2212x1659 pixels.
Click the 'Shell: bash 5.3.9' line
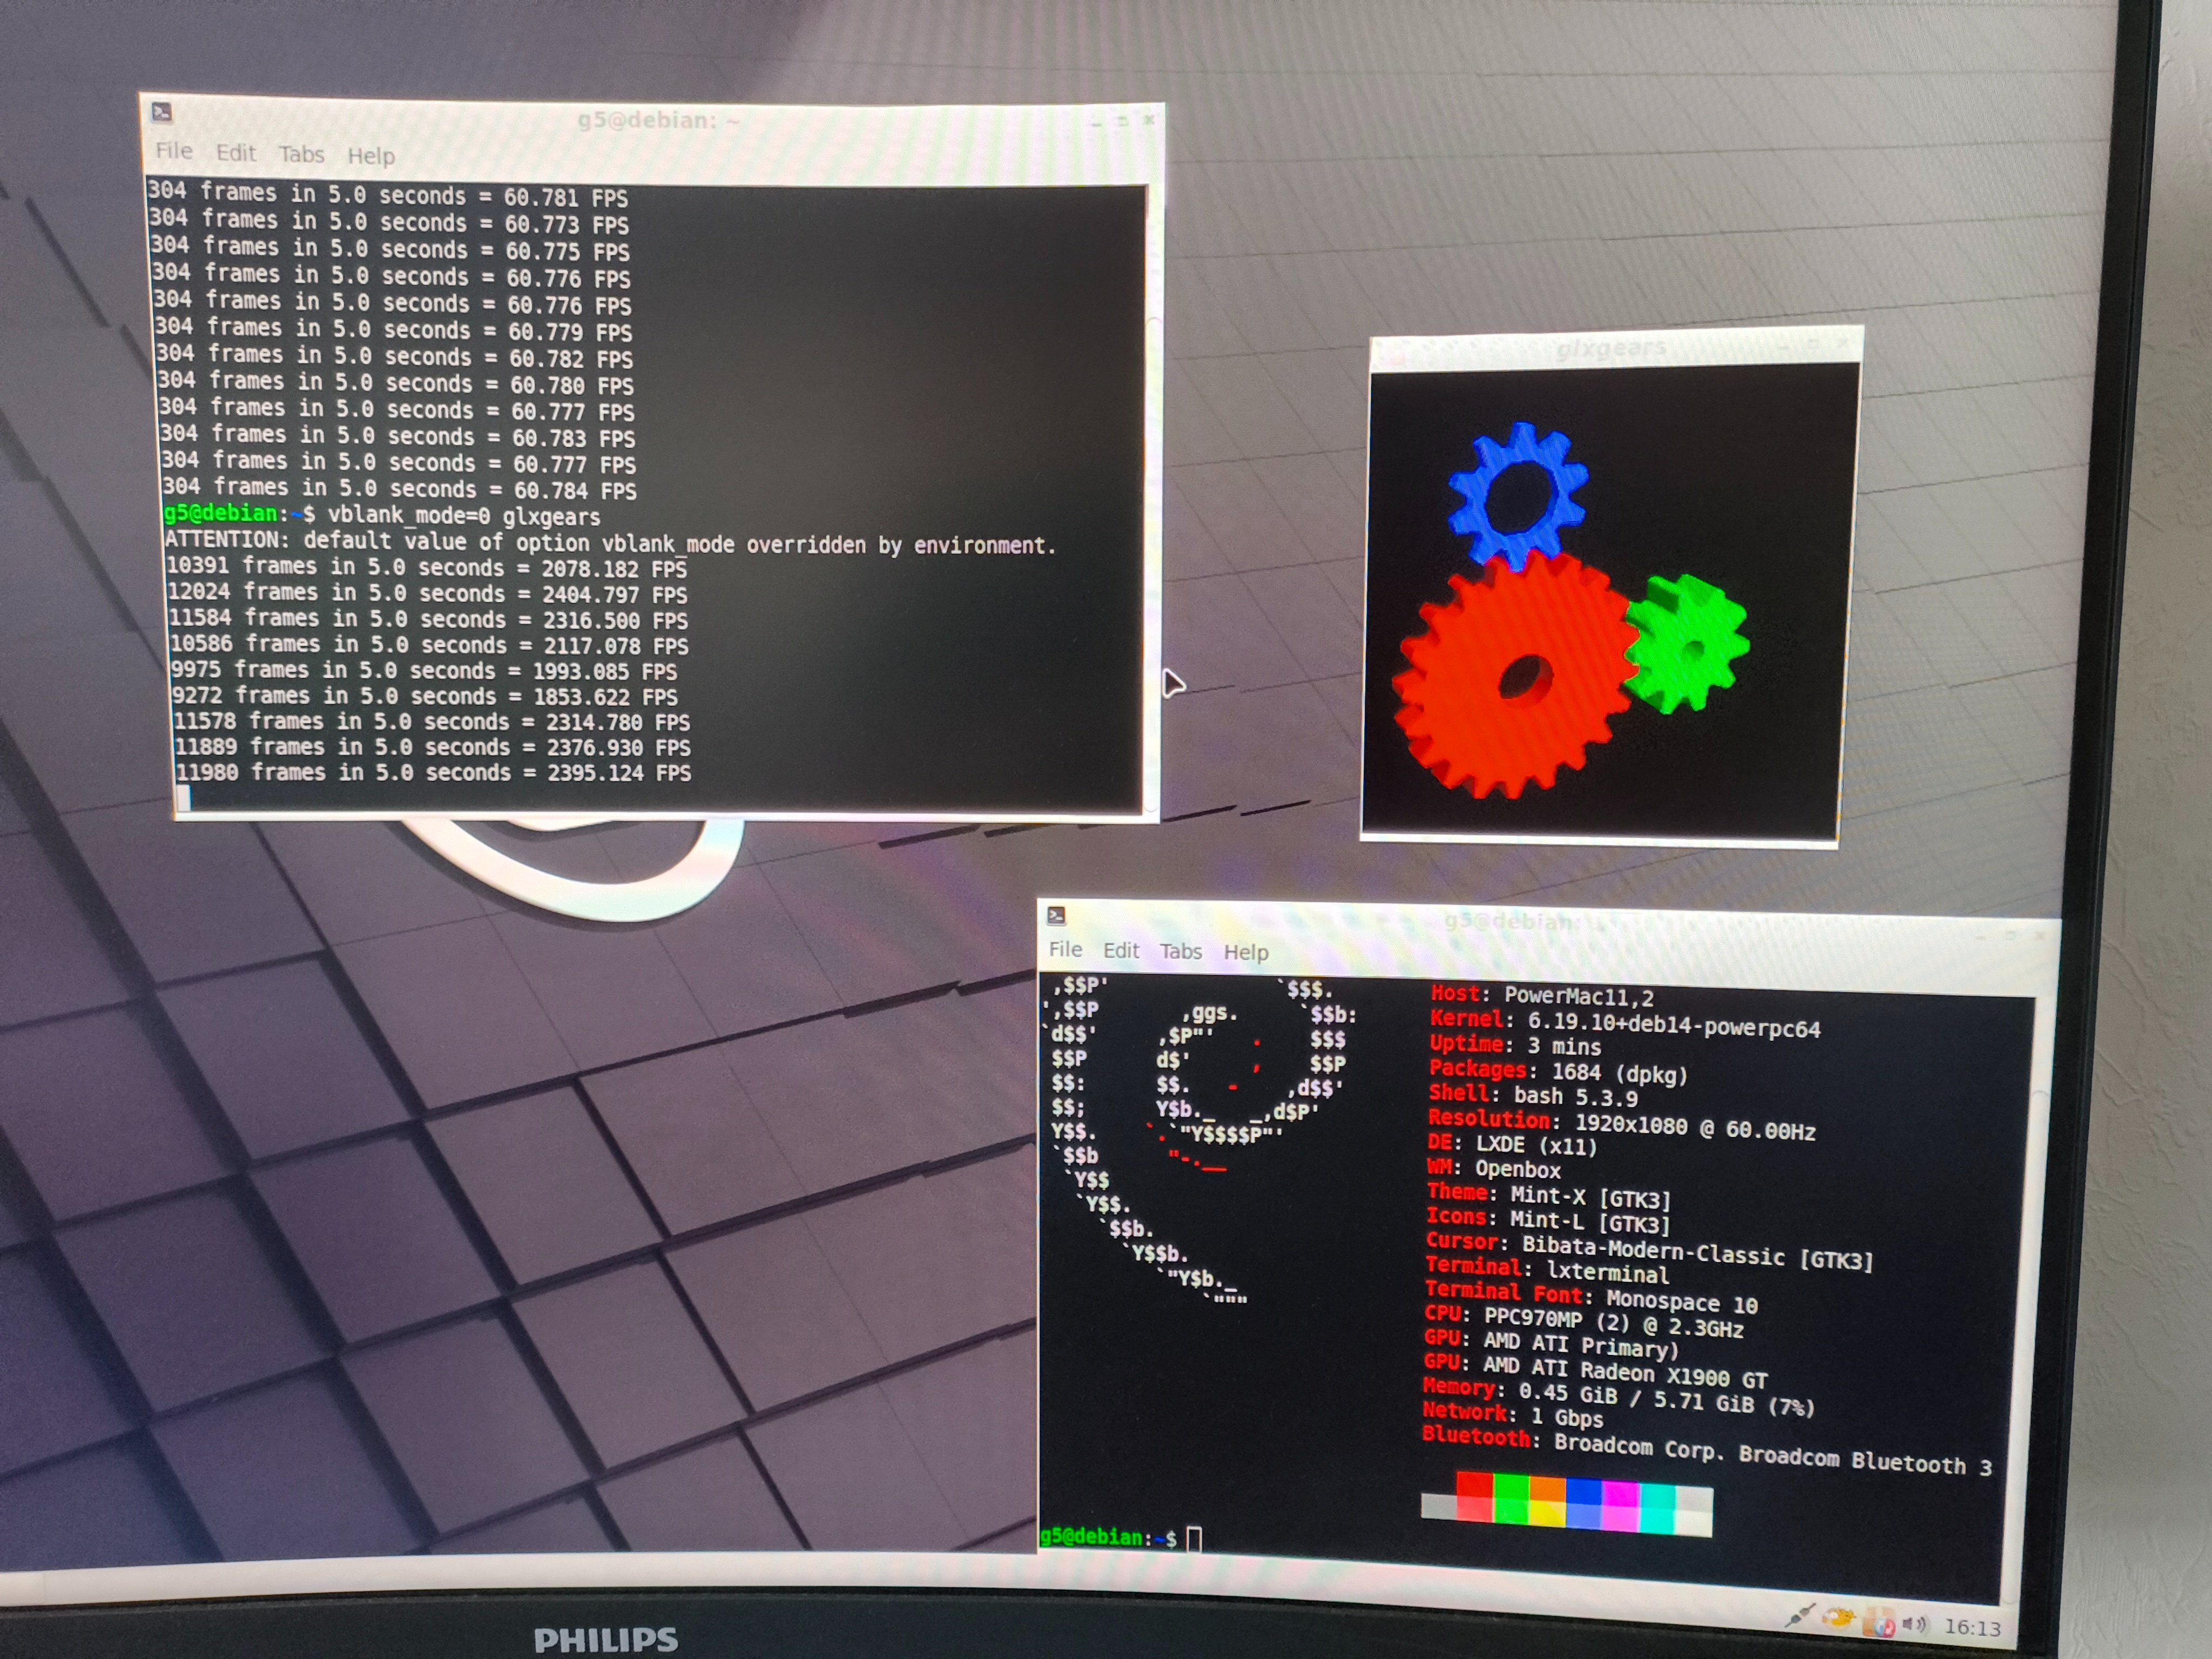tap(1533, 1096)
